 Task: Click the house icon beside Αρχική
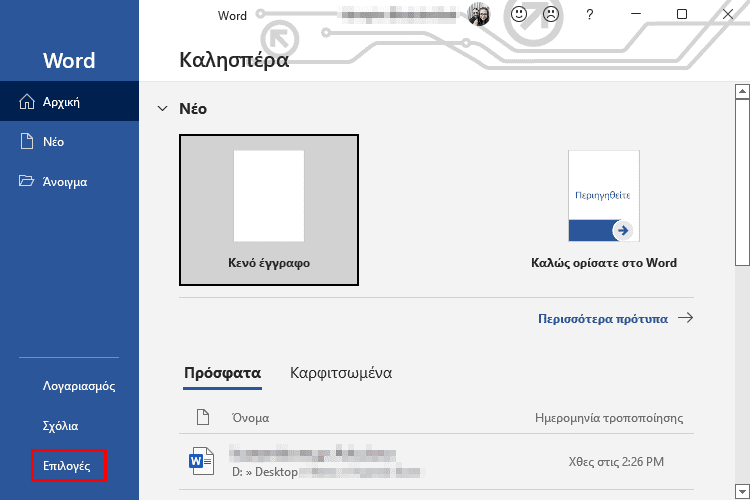pos(27,101)
